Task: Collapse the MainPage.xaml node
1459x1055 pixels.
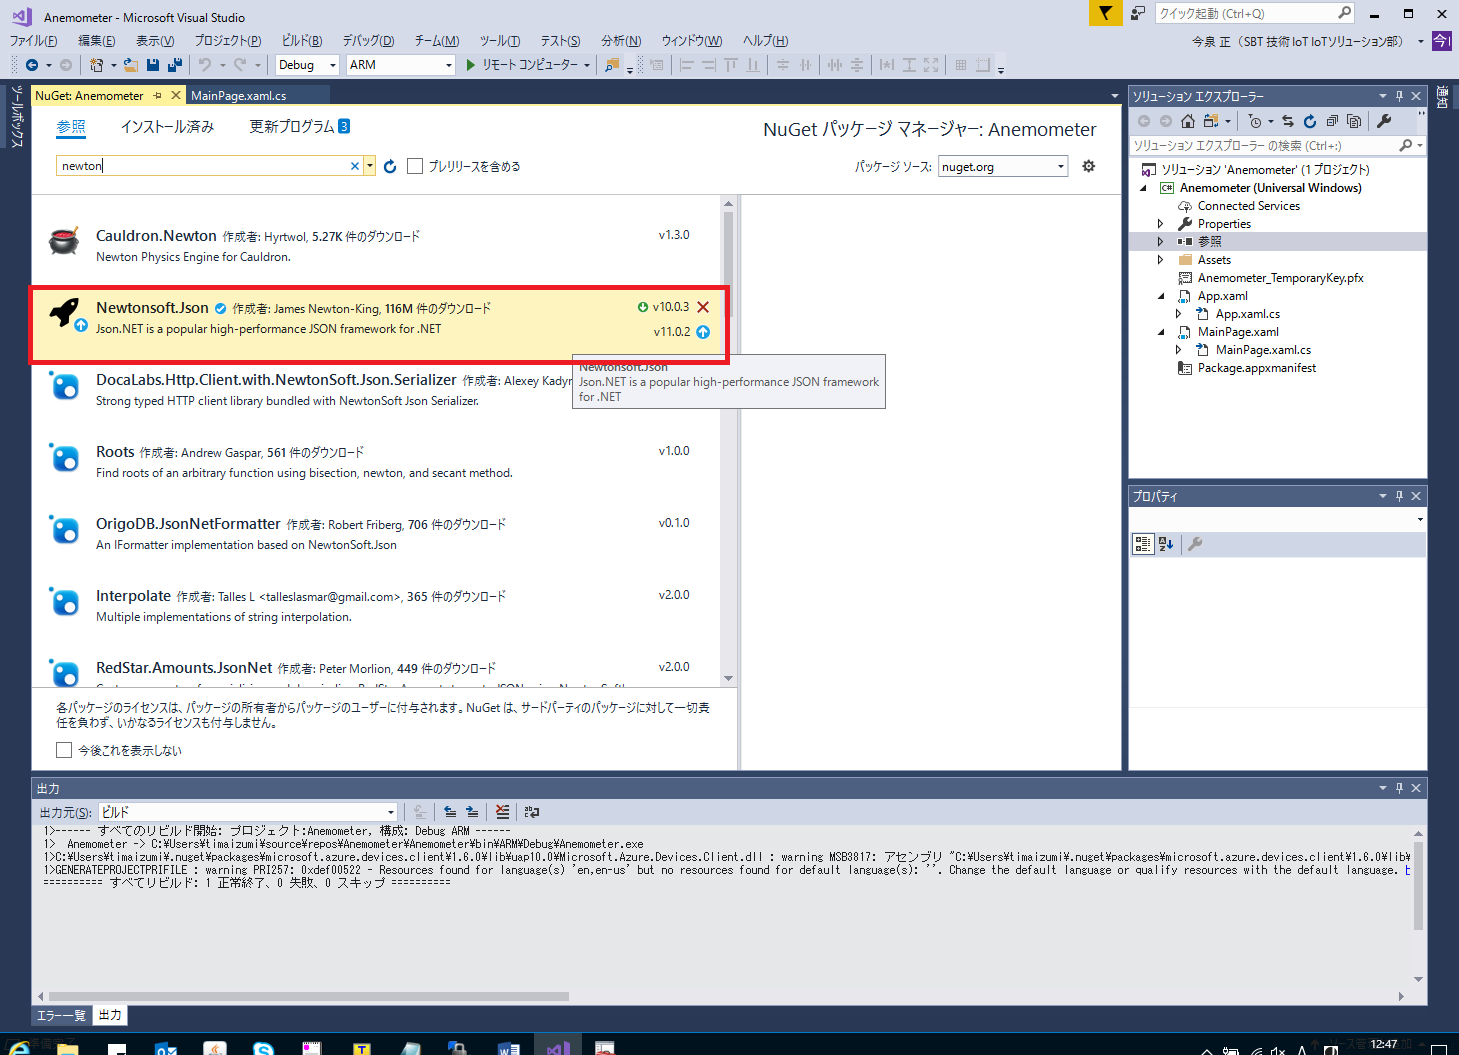Action: (x=1160, y=332)
